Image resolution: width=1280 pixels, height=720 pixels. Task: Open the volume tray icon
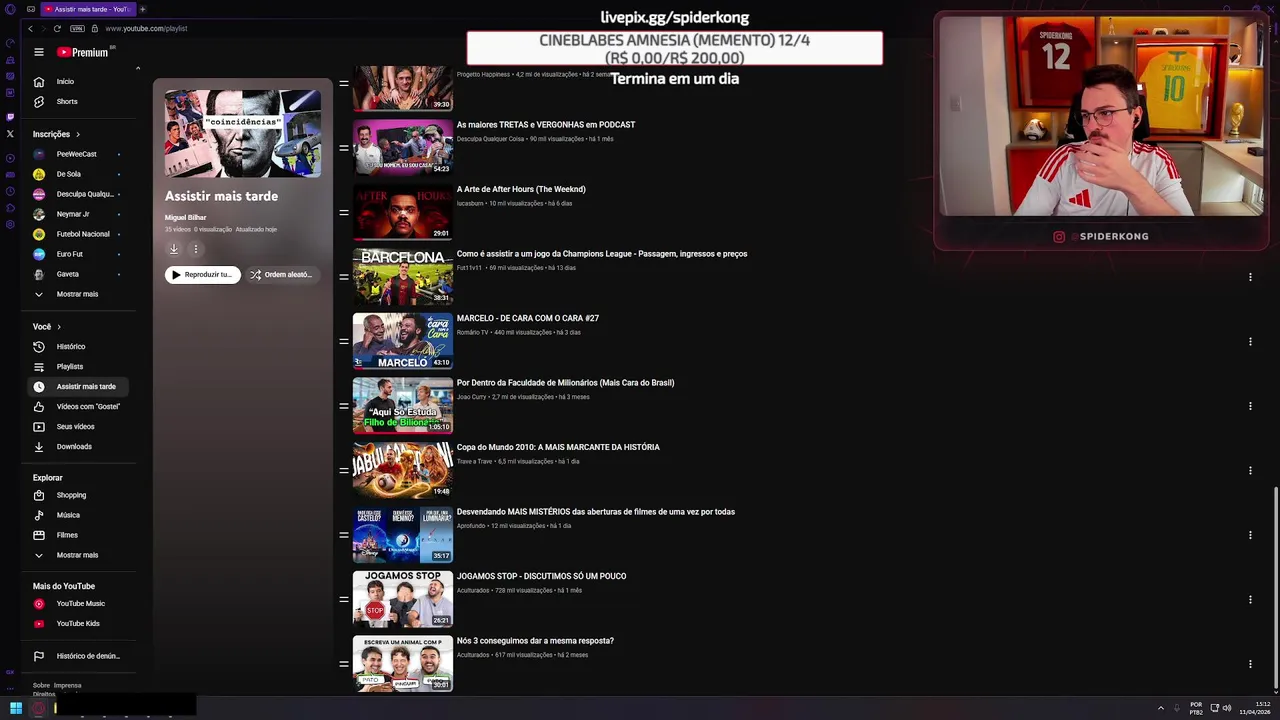click(x=1227, y=708)
